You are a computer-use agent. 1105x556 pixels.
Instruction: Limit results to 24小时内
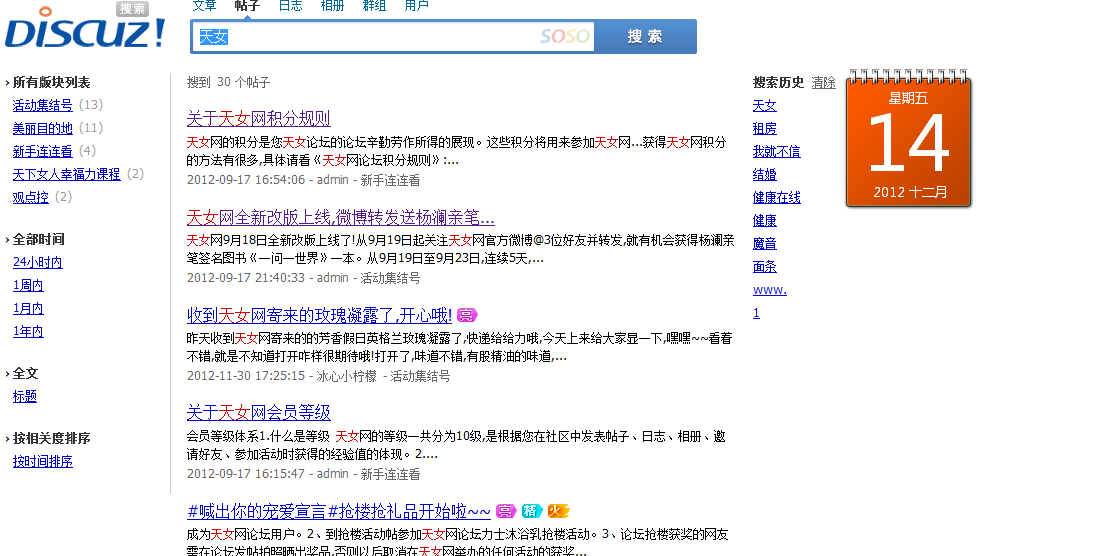point(37,262)
